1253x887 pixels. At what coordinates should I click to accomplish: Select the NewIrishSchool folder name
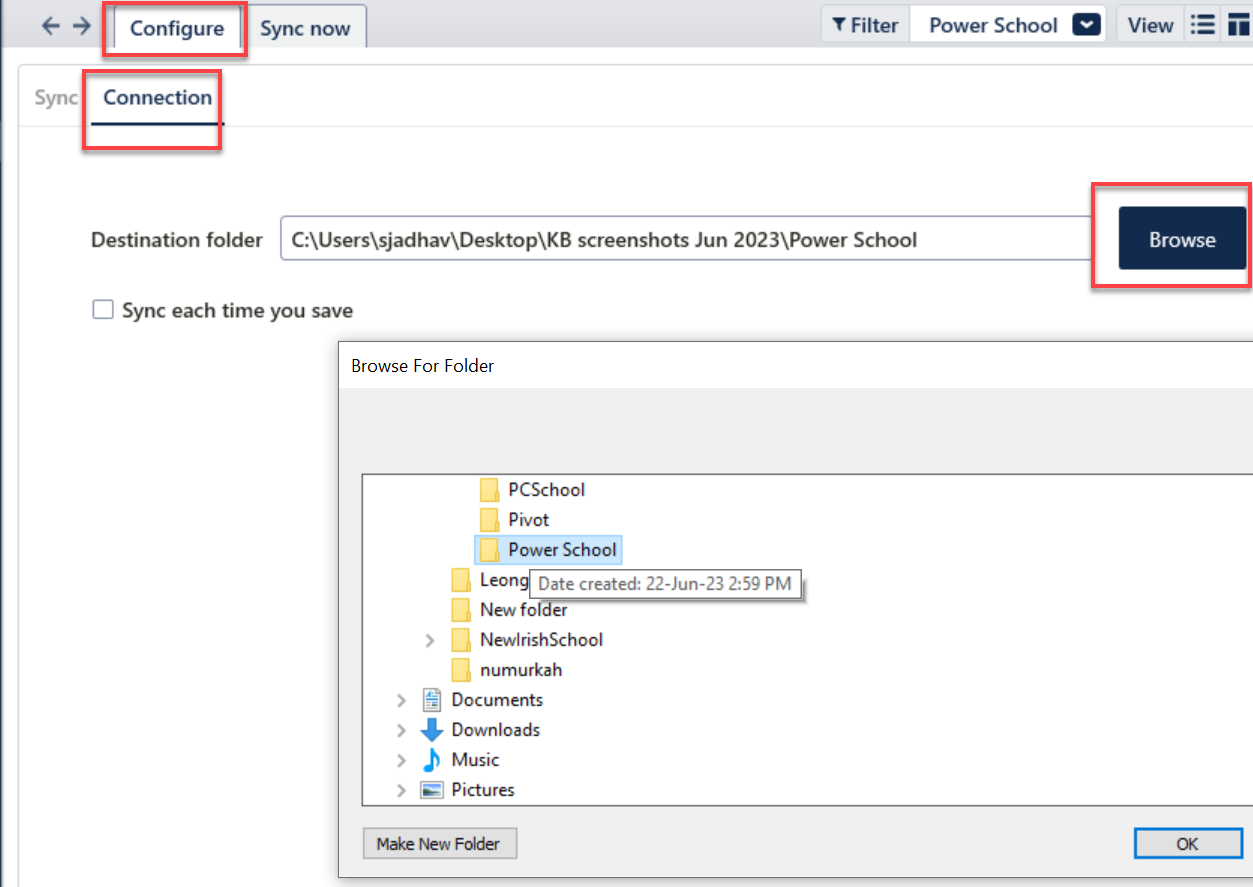[x=542, y=640]
